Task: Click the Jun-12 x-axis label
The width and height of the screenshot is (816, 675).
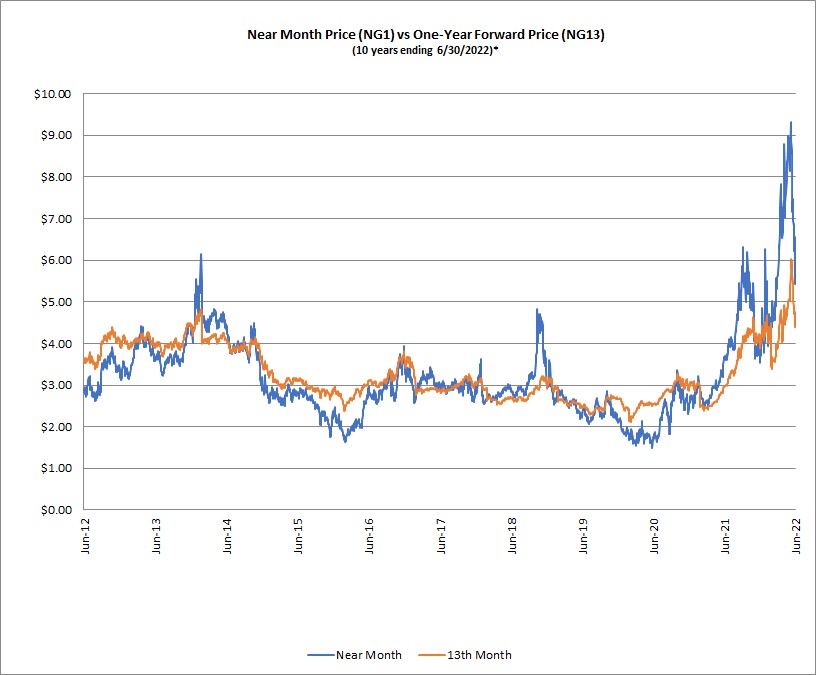Action: coord(85,536)
